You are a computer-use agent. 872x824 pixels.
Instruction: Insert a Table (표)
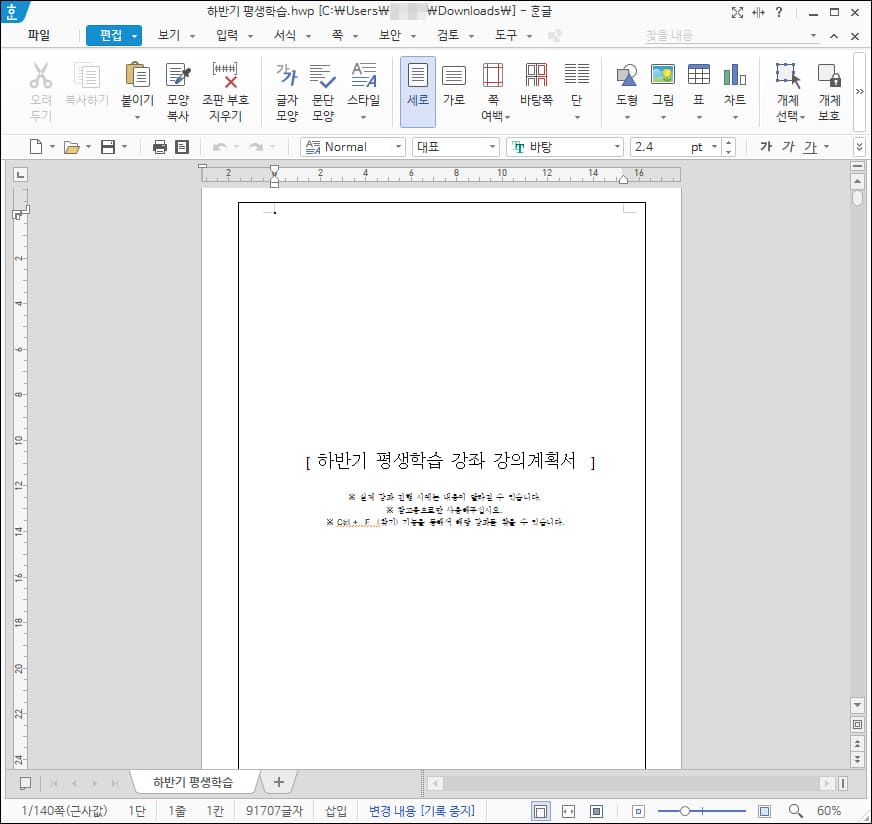(x=698, y=76)
